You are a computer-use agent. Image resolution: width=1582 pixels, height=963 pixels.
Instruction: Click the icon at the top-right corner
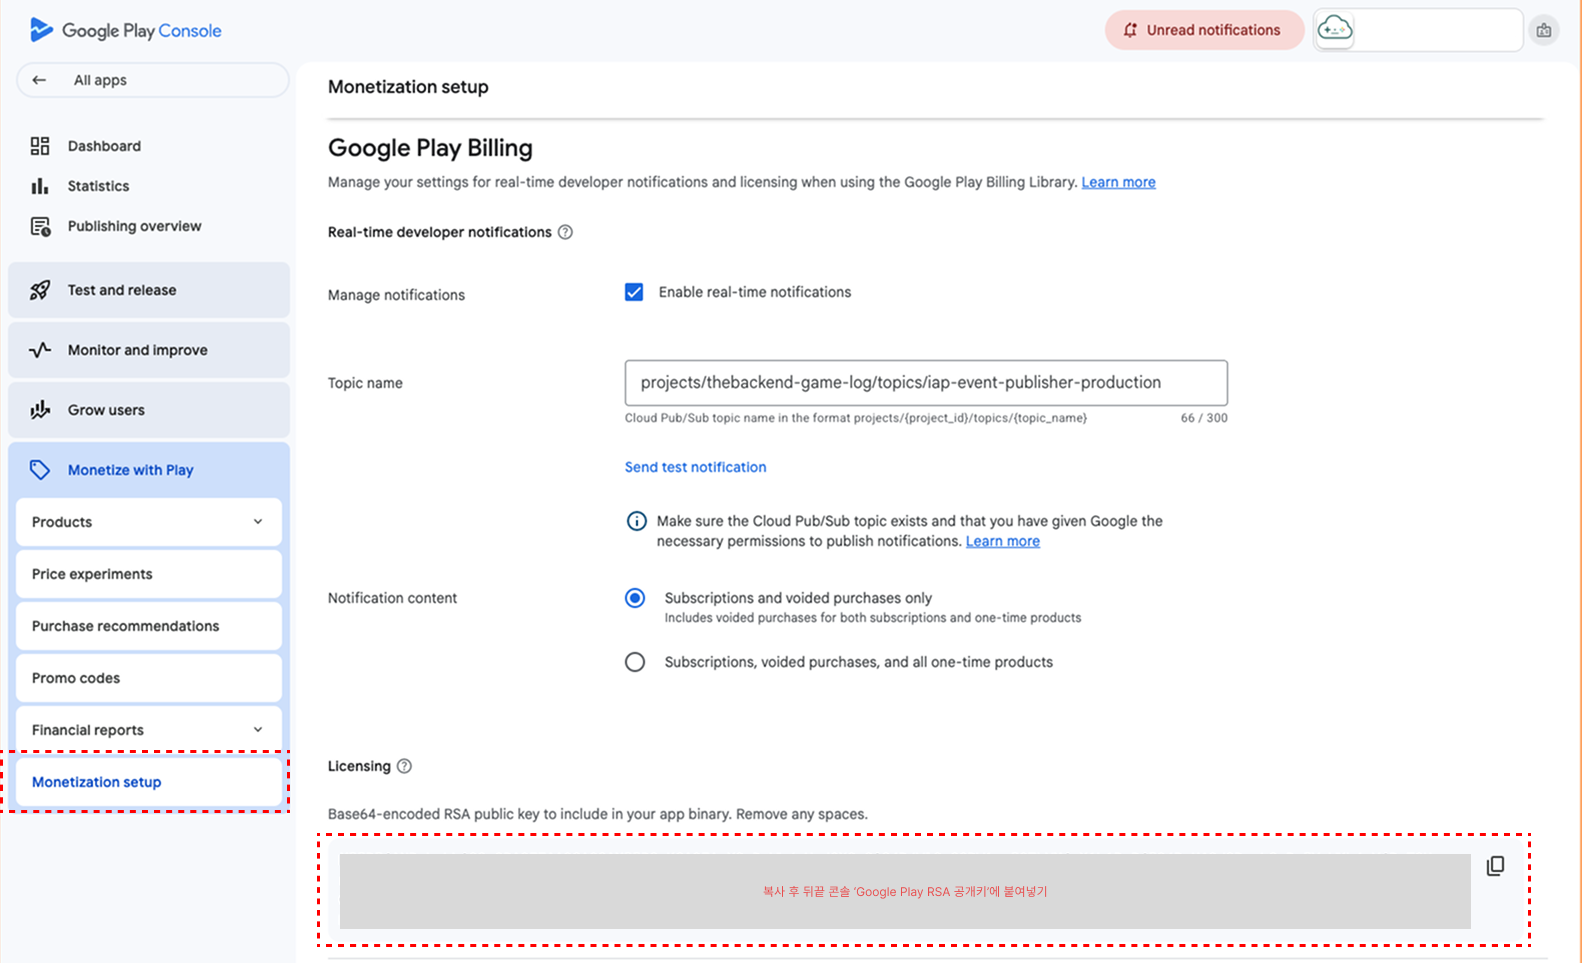tap(1544, 30)
